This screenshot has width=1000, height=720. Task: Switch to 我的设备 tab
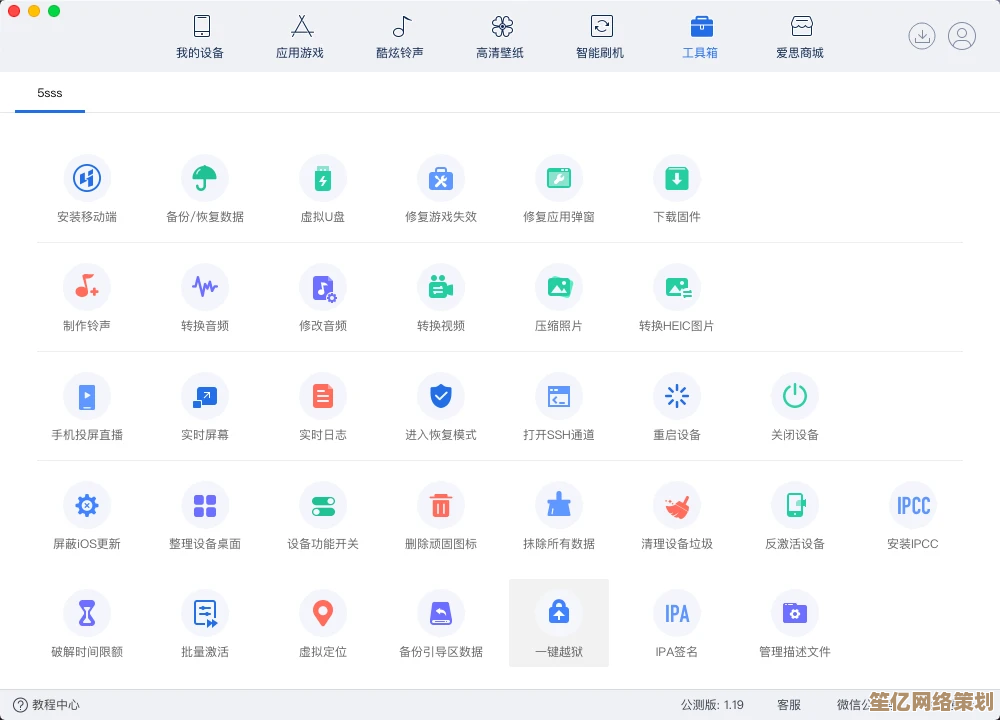(201, 36)
